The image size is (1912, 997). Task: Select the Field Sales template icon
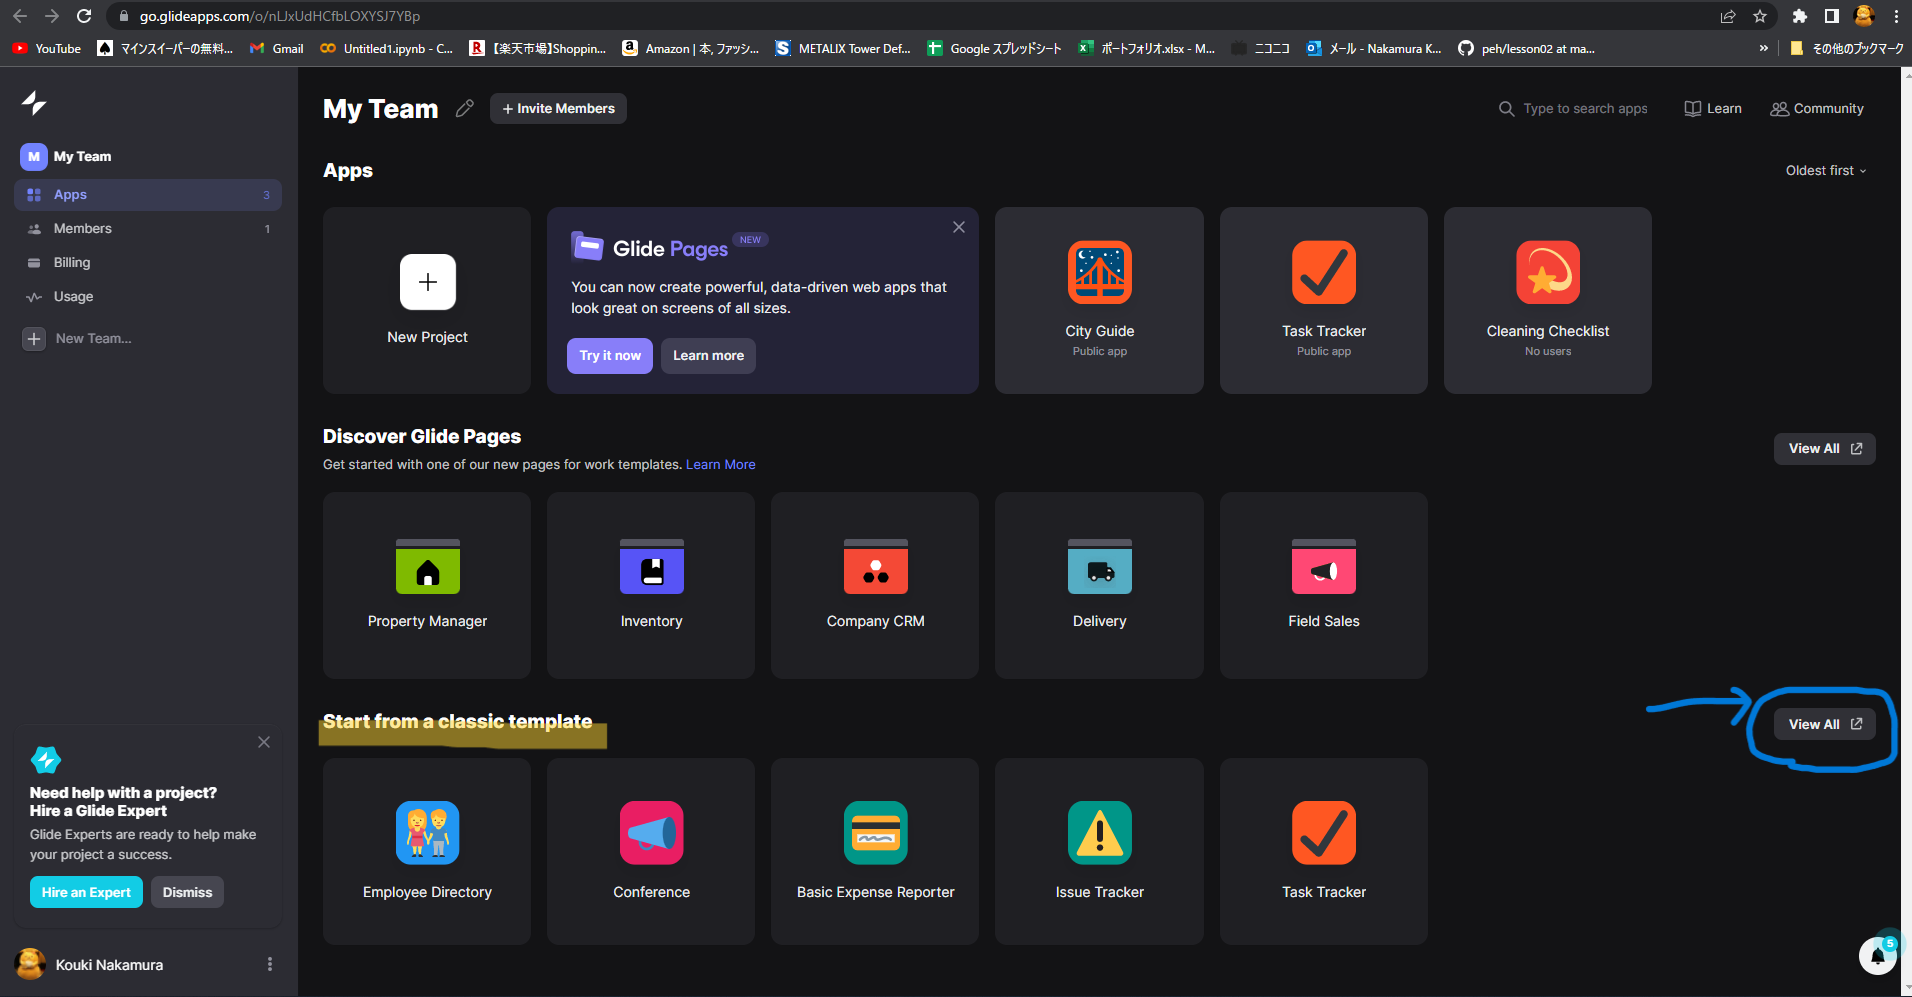click(x=1323, y=567)
